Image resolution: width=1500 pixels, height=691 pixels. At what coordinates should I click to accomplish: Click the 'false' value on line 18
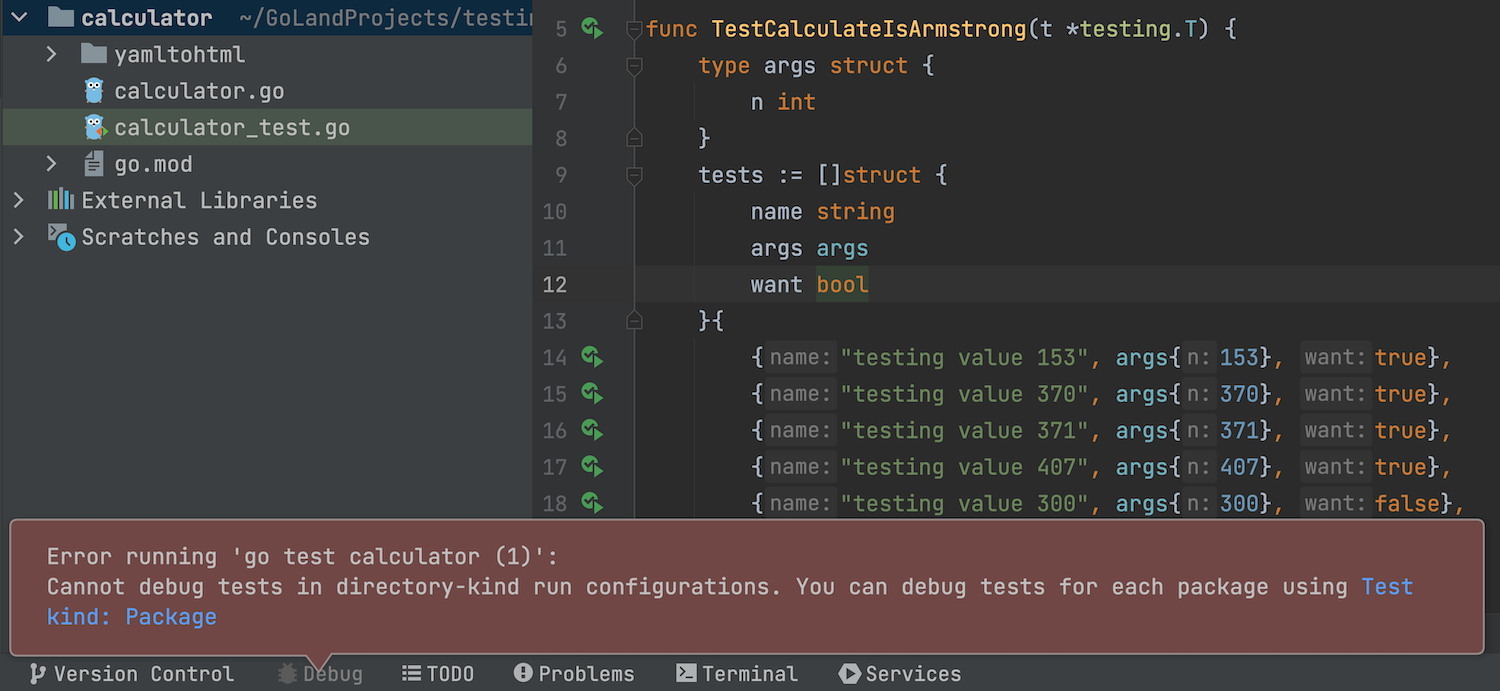pos(1407,503)
